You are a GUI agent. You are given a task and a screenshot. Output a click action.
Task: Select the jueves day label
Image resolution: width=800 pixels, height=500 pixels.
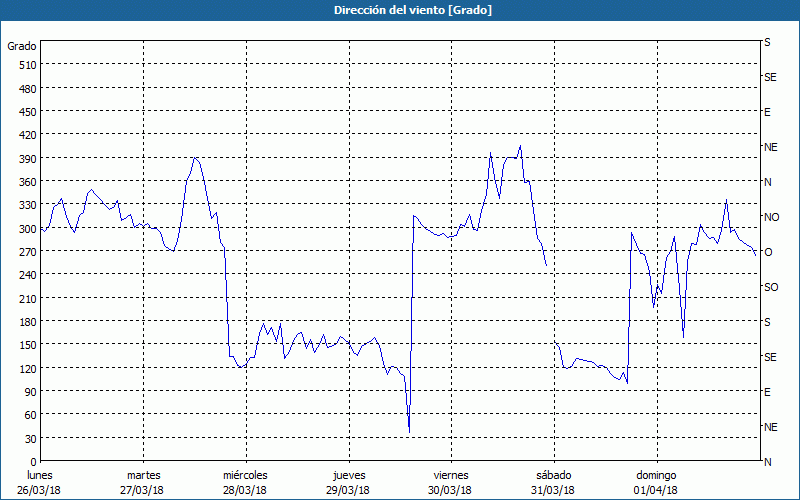[x=348, y=475]
